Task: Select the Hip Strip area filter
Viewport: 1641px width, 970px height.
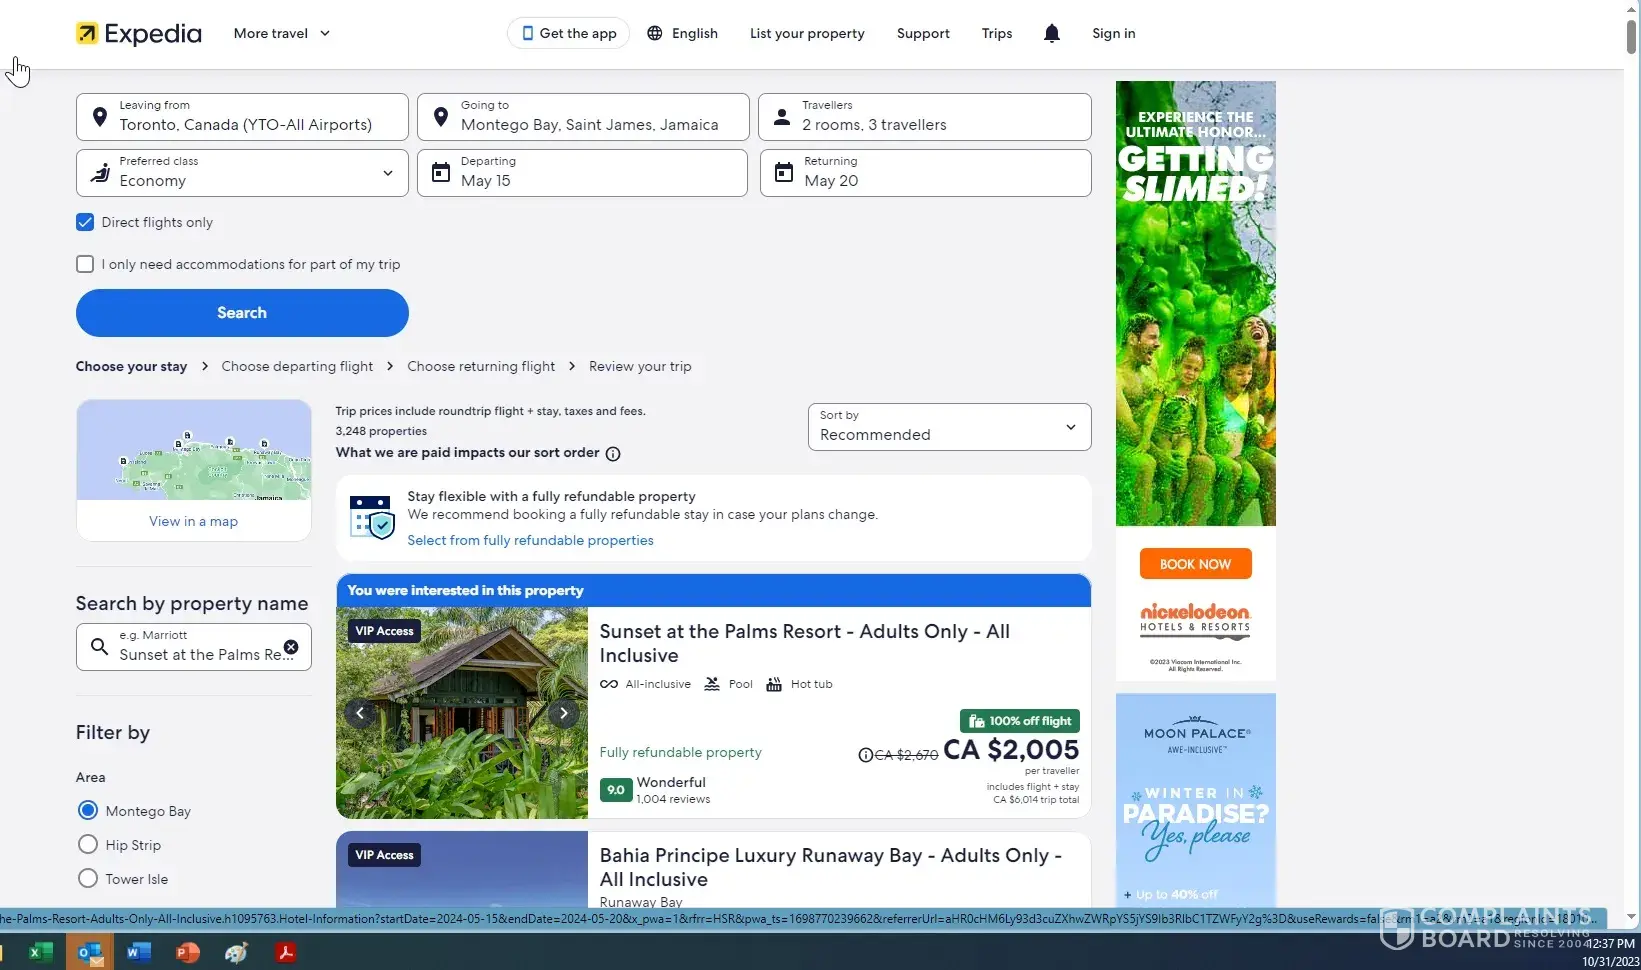Action: click(88, 845)
